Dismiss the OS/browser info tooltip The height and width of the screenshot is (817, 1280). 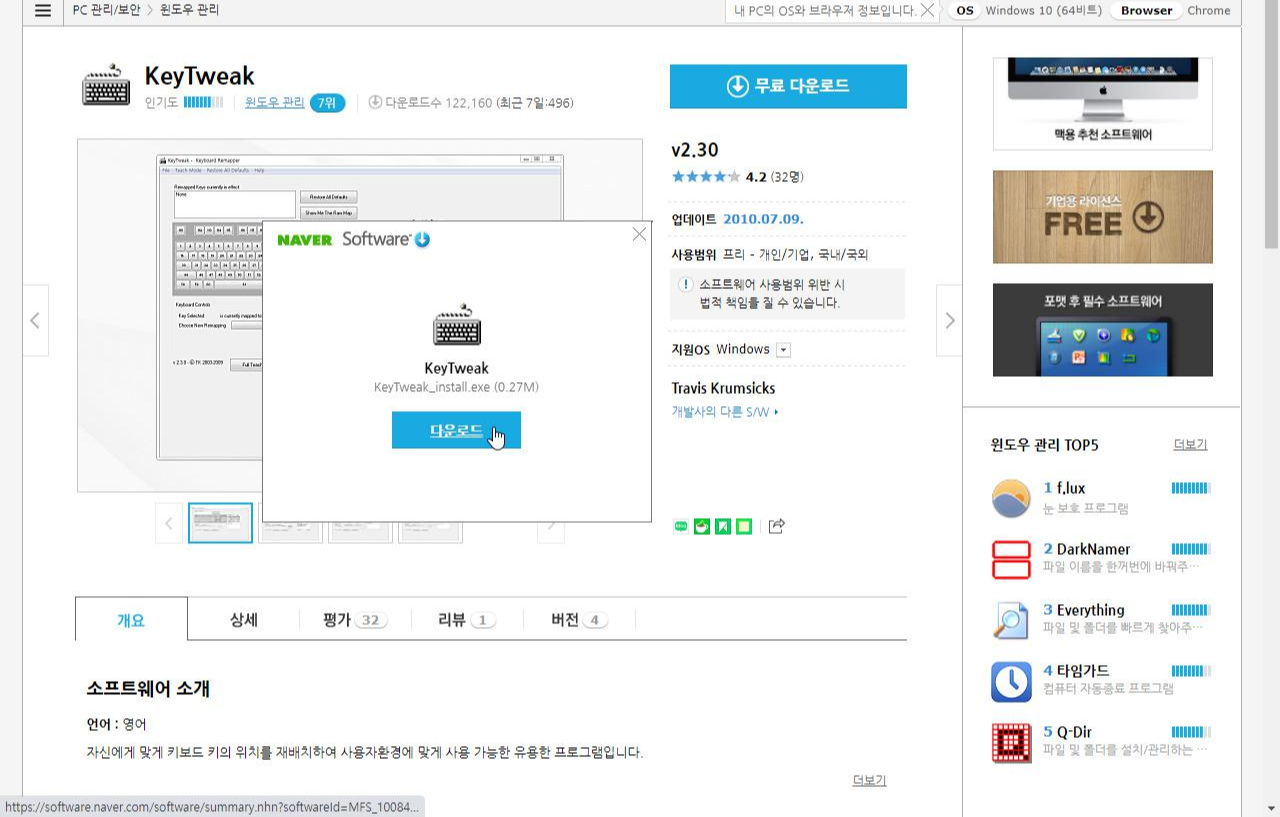point(927,10)
